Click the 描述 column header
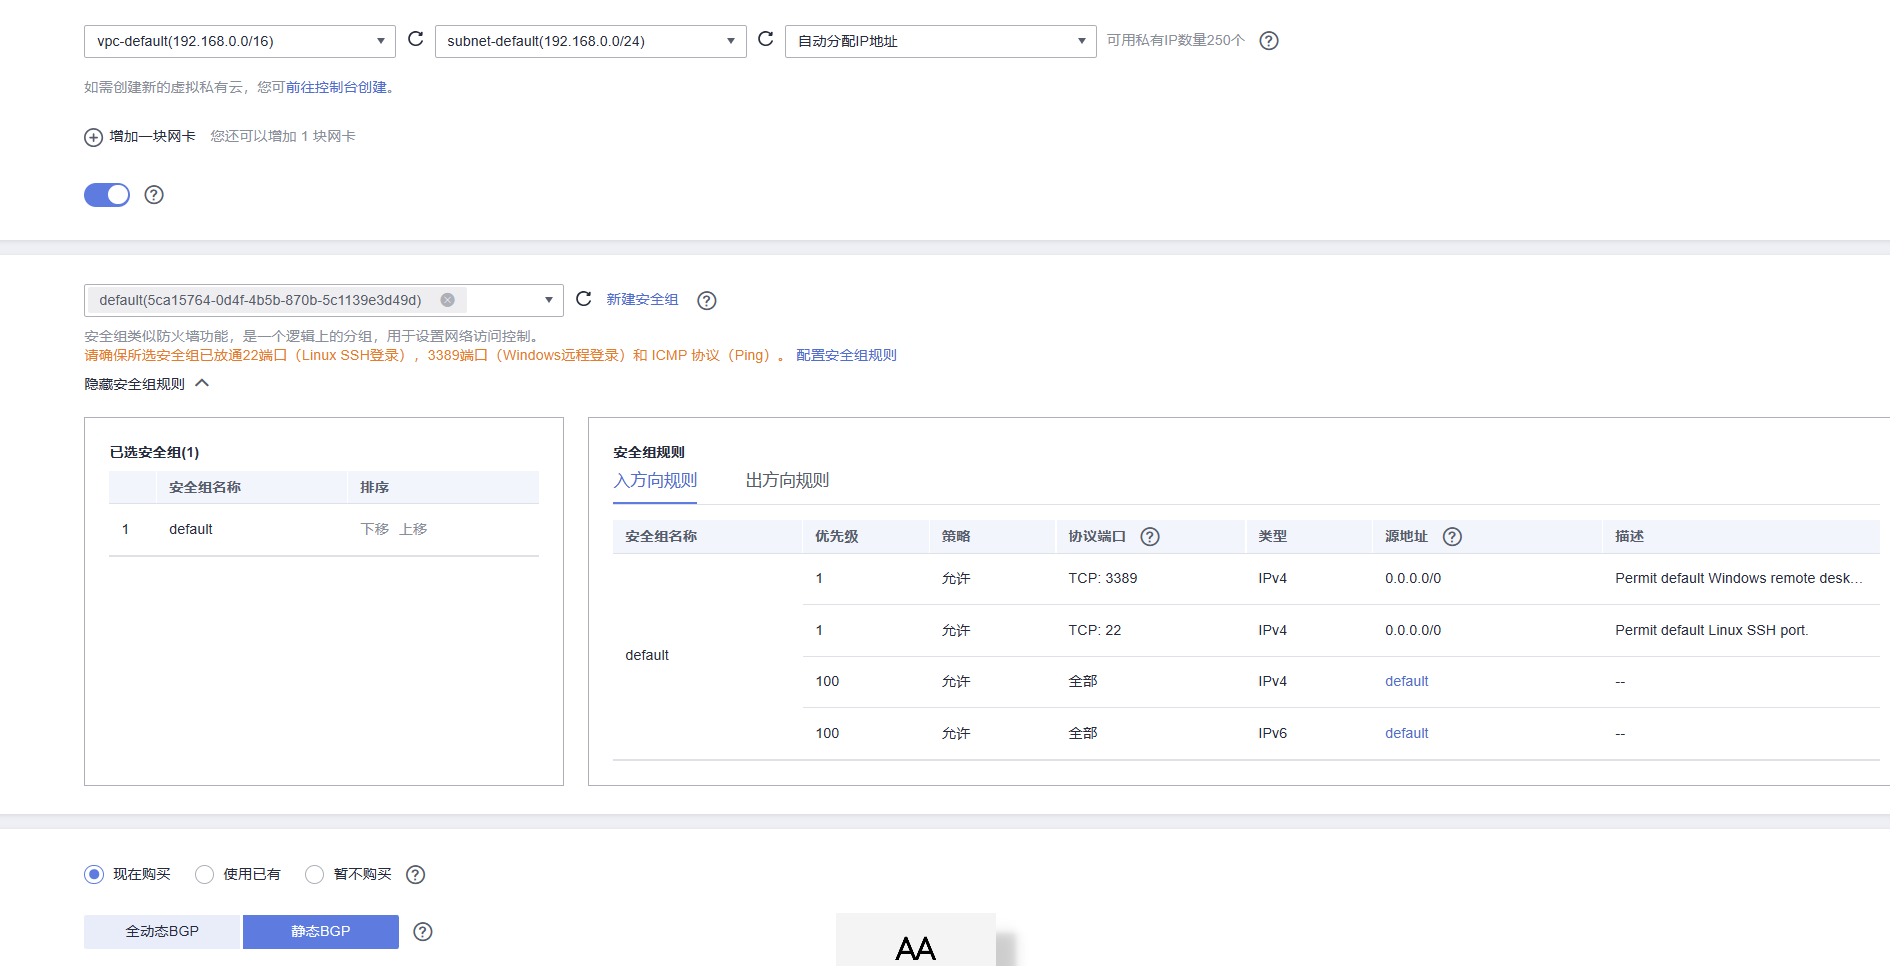The image size is (1890, 966). point(1629,537)
